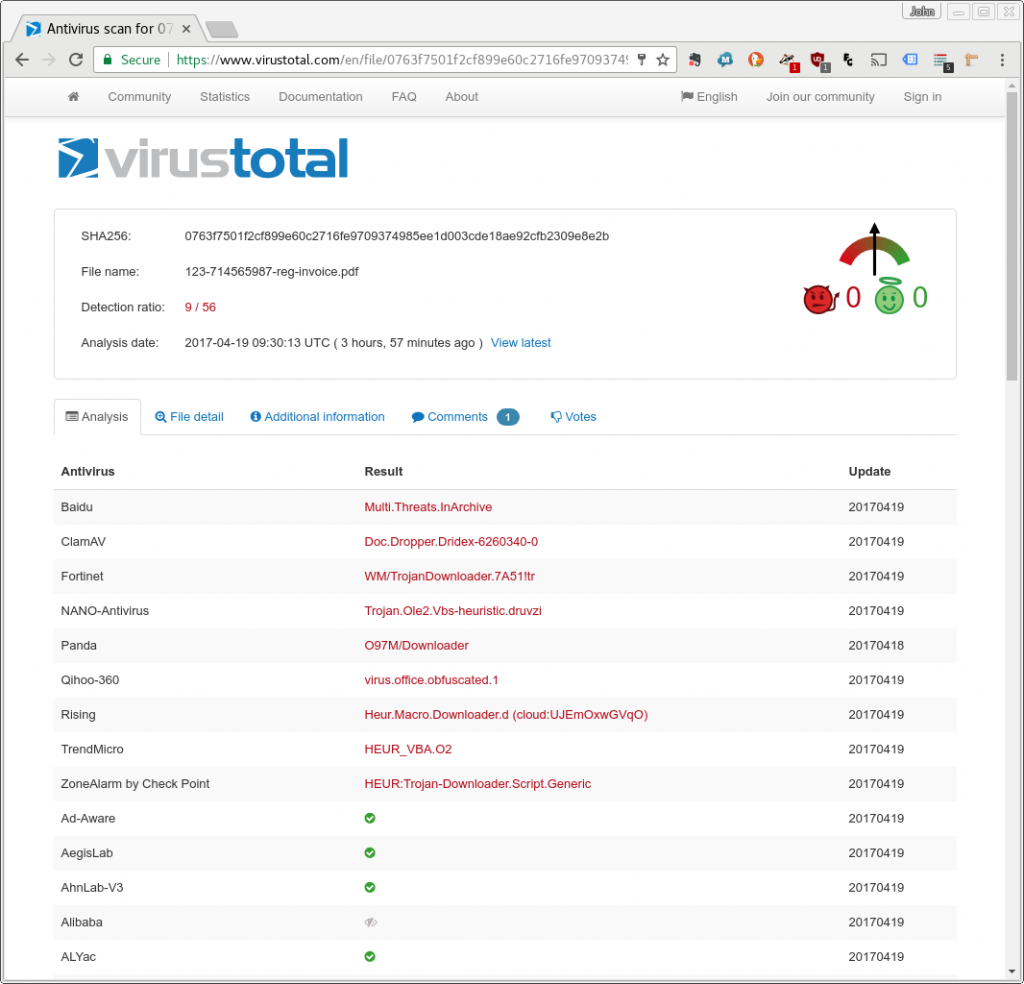Click the address bar URL field
The height and width of the screenshot is (984, 1024).
pyautogui.click(x=401, y=60)
